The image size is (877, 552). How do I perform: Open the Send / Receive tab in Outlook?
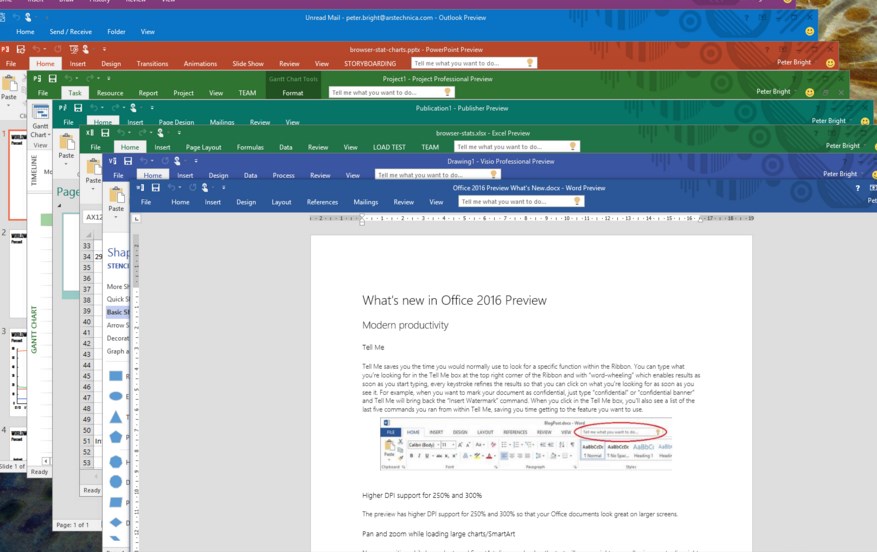(70, 32)
